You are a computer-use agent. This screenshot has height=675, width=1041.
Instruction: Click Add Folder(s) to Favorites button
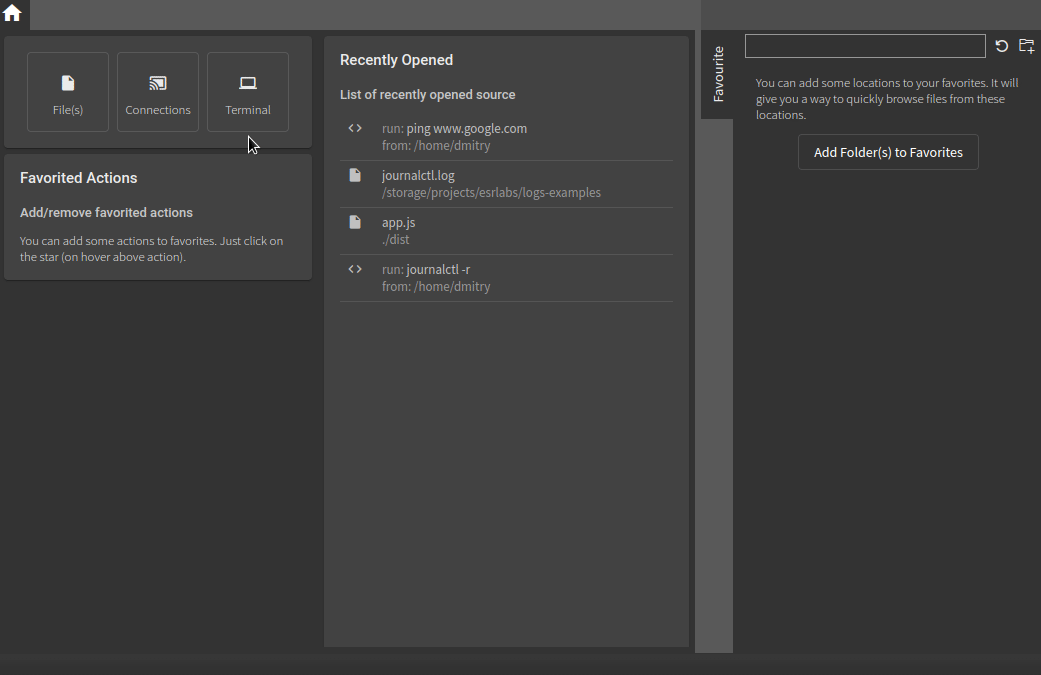(x=888, y=152)
